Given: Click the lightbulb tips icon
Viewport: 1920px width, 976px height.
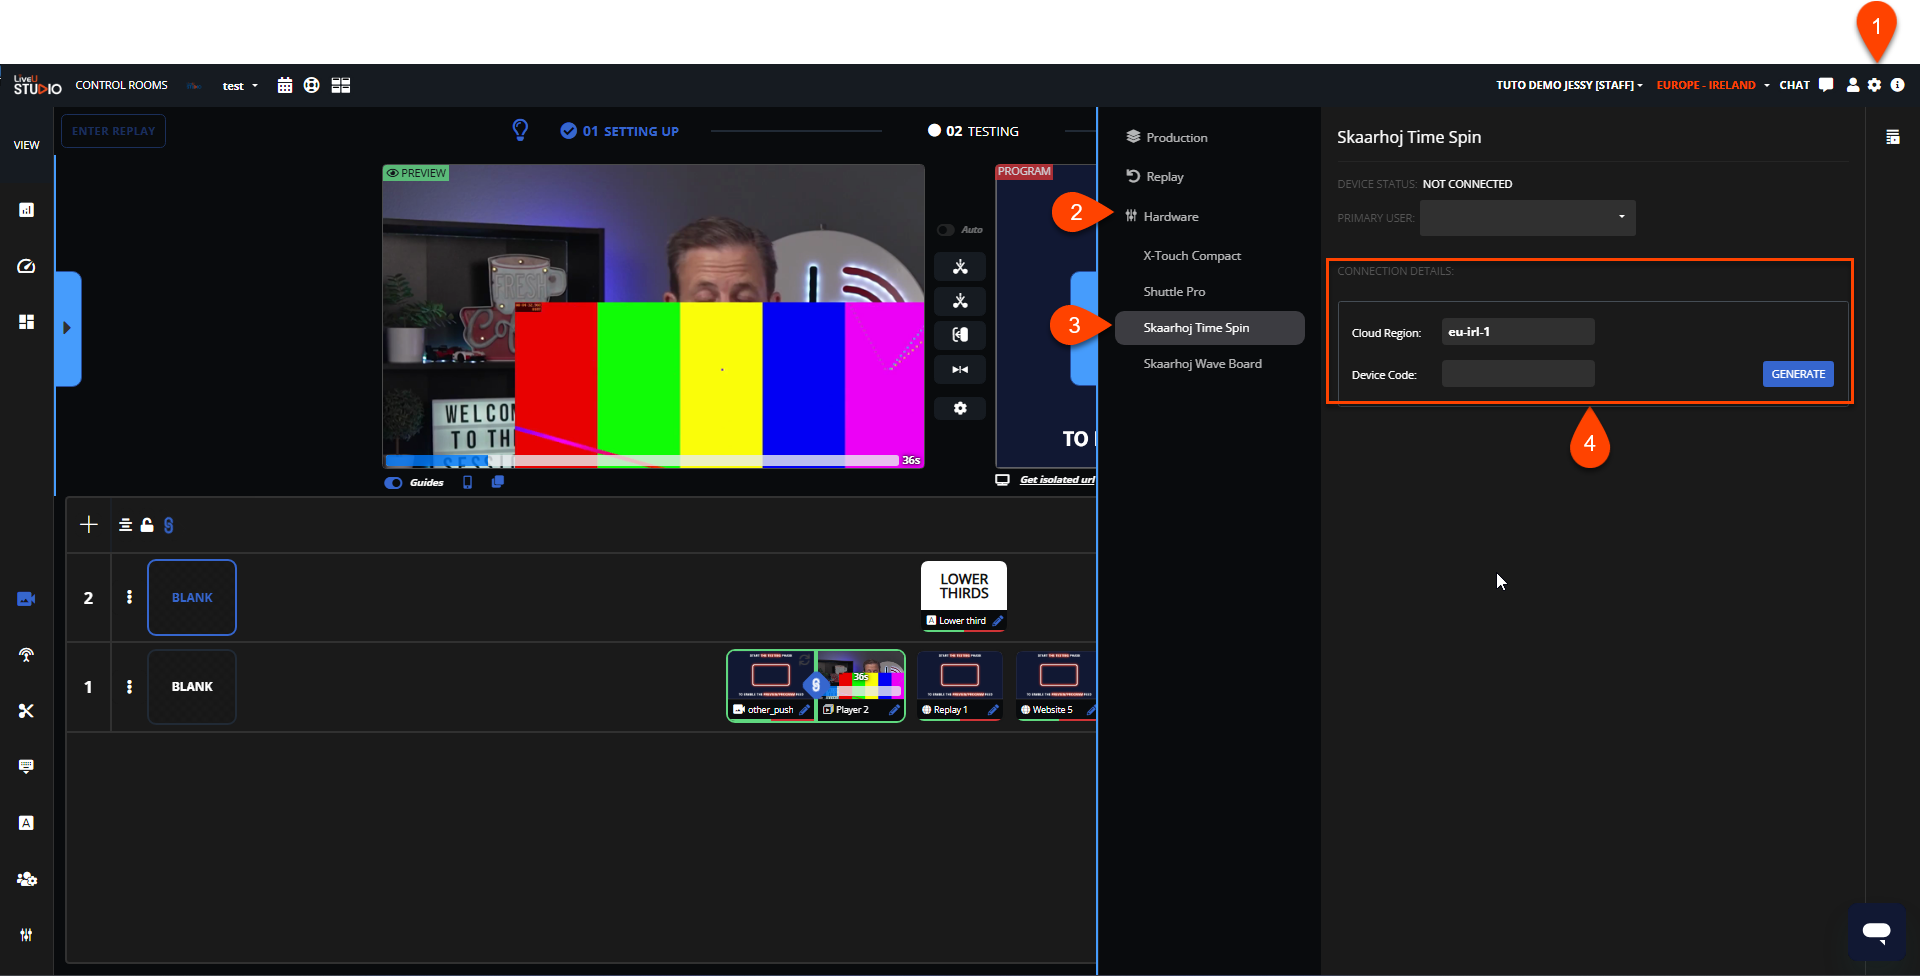Looking at the screenshot, I should pos(520,130).
